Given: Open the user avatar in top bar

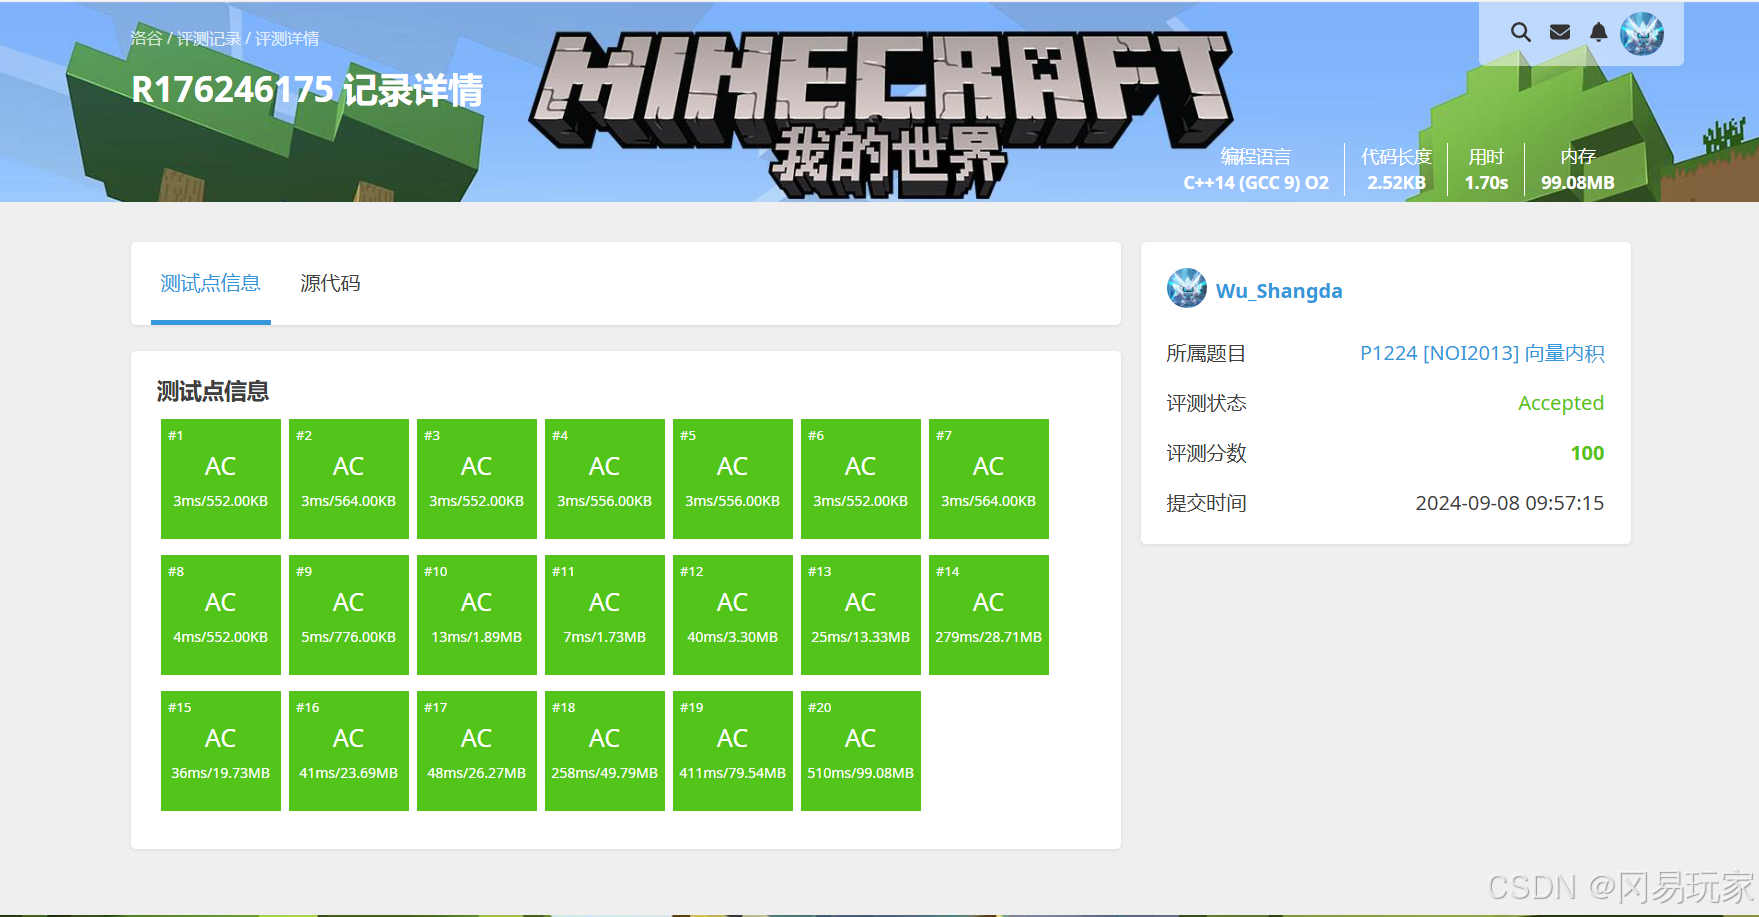Looking at the screenshot, I should pyautogui.click(x=1642, y=34).
